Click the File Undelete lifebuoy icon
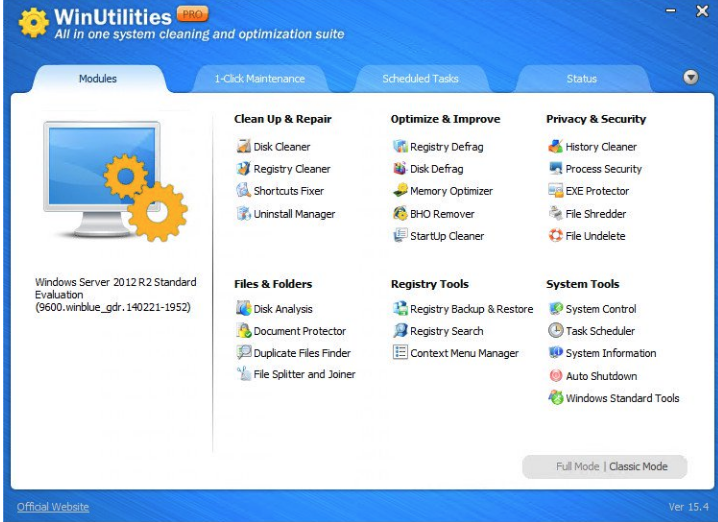The height and width of the screenshot is (522, 718). pyautogui.click(x=555, y=235)
